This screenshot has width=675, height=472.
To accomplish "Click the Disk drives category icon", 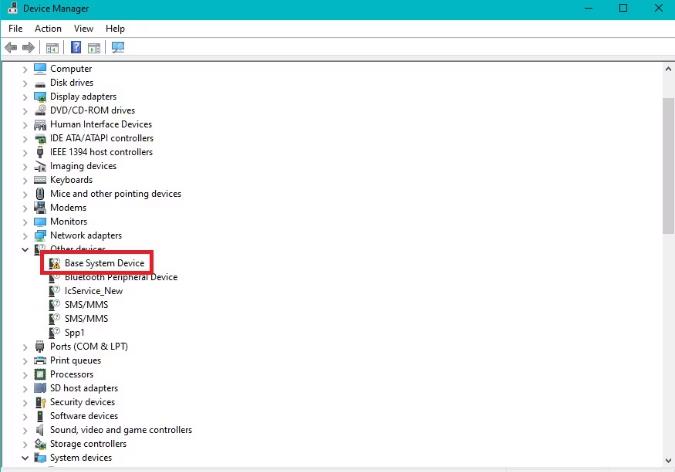I will tap(40, 83).
